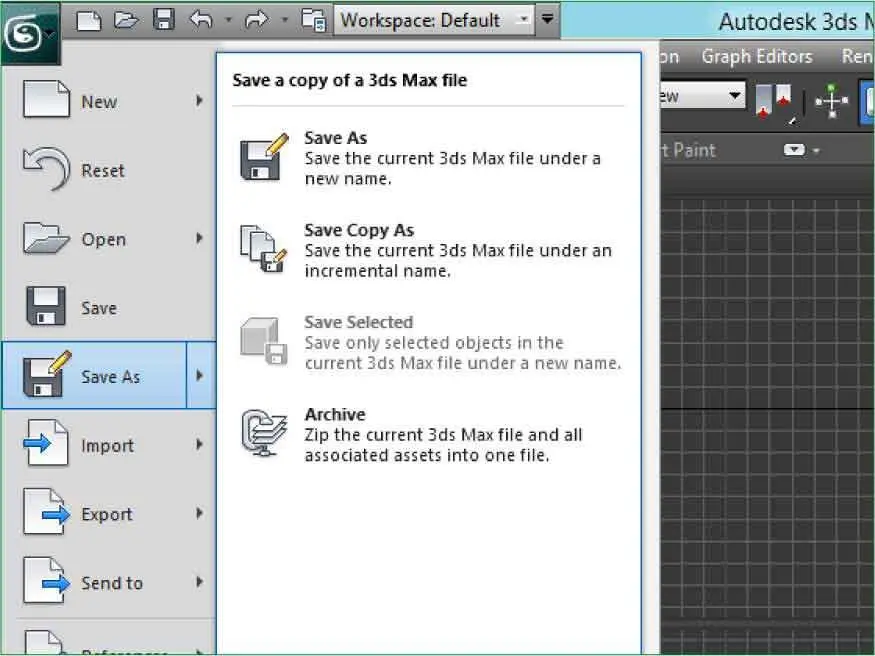Viewport: 875px width, 656px height.
Task: Expand the Export submenu arrow
Action: 199,513
